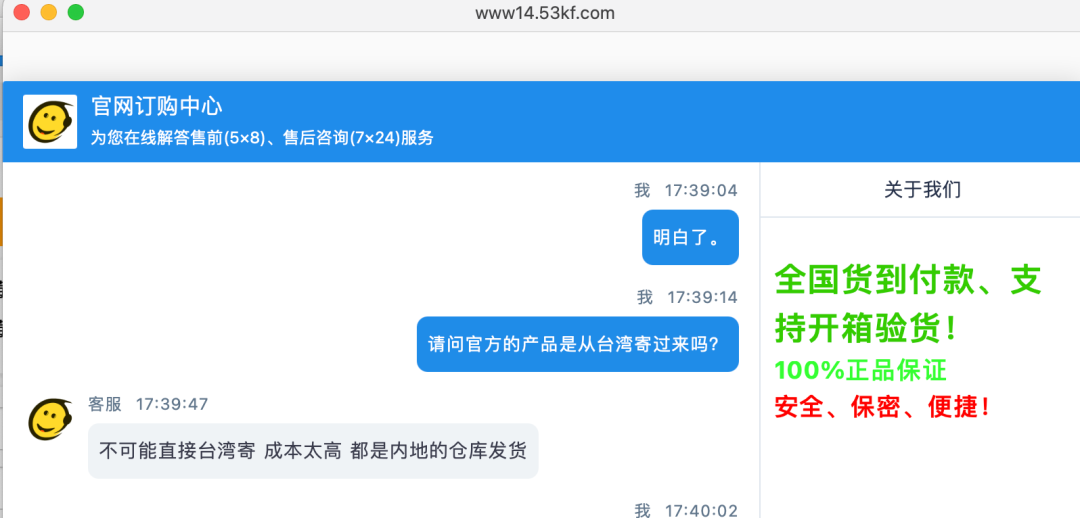Click the 100%正品保证 text
1080x518 pixels.
pos(860,371)
